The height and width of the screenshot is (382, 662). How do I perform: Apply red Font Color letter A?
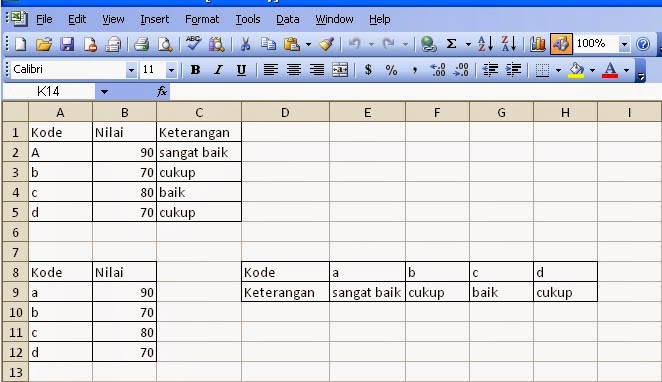[610, 70]
